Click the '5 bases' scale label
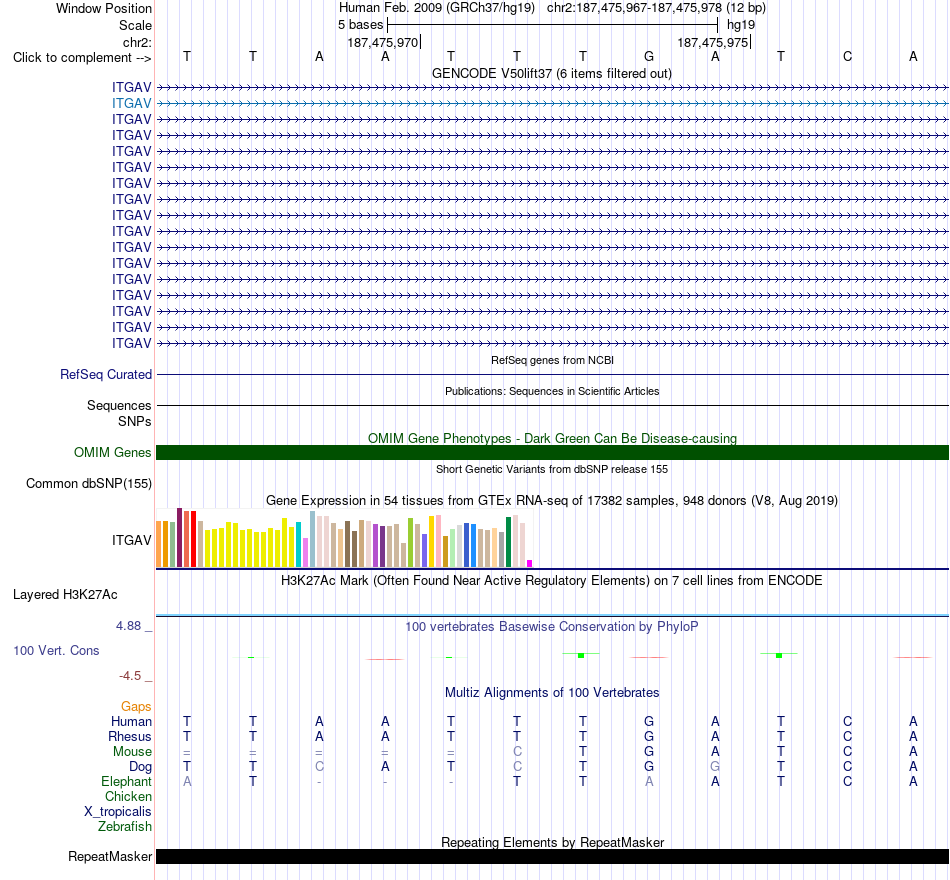950x880 pixels. pyautogui.click(x=360, y=25)
